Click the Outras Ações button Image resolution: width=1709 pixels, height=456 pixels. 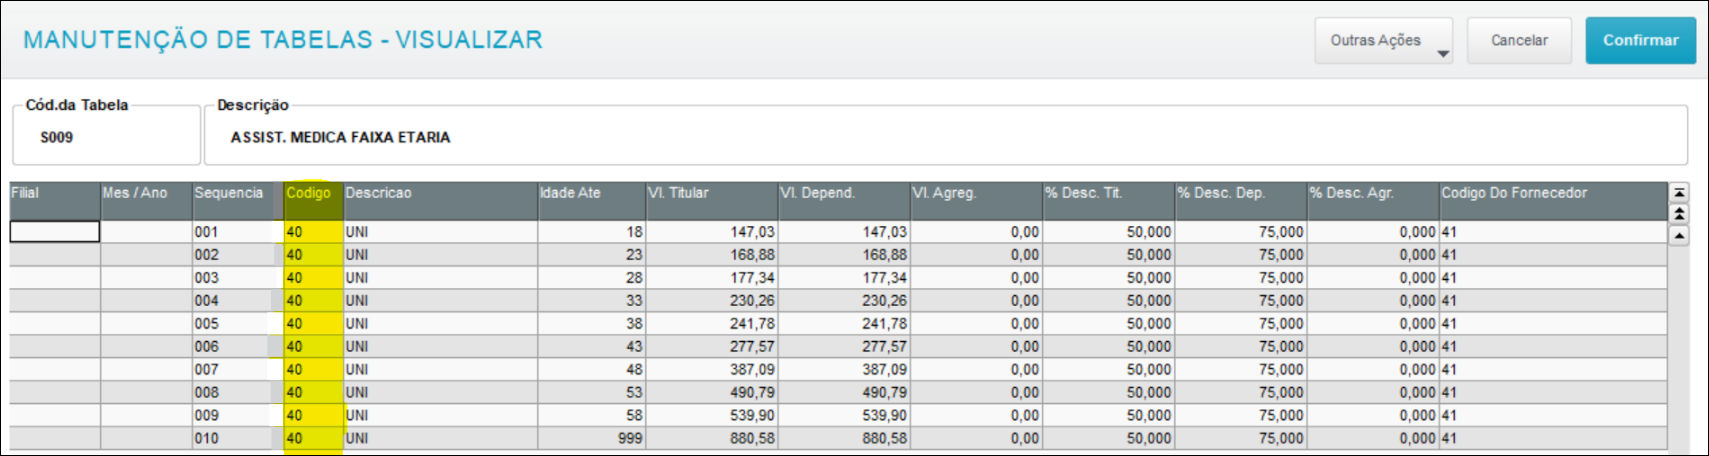[1383, 41]
